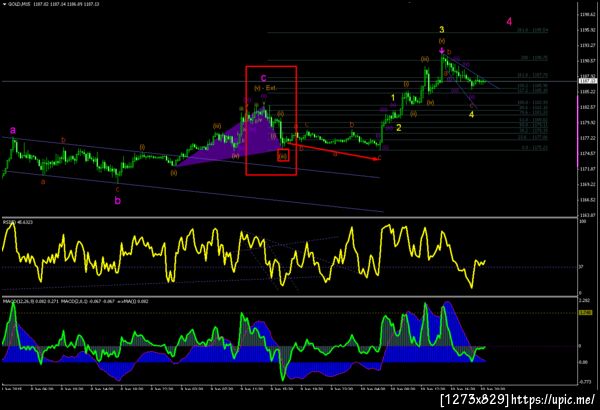Viewport: 600px width, 410px height.
Task: Select the magenta "4" label at top right
Action: pyautogui.click(x=509, y=21)
